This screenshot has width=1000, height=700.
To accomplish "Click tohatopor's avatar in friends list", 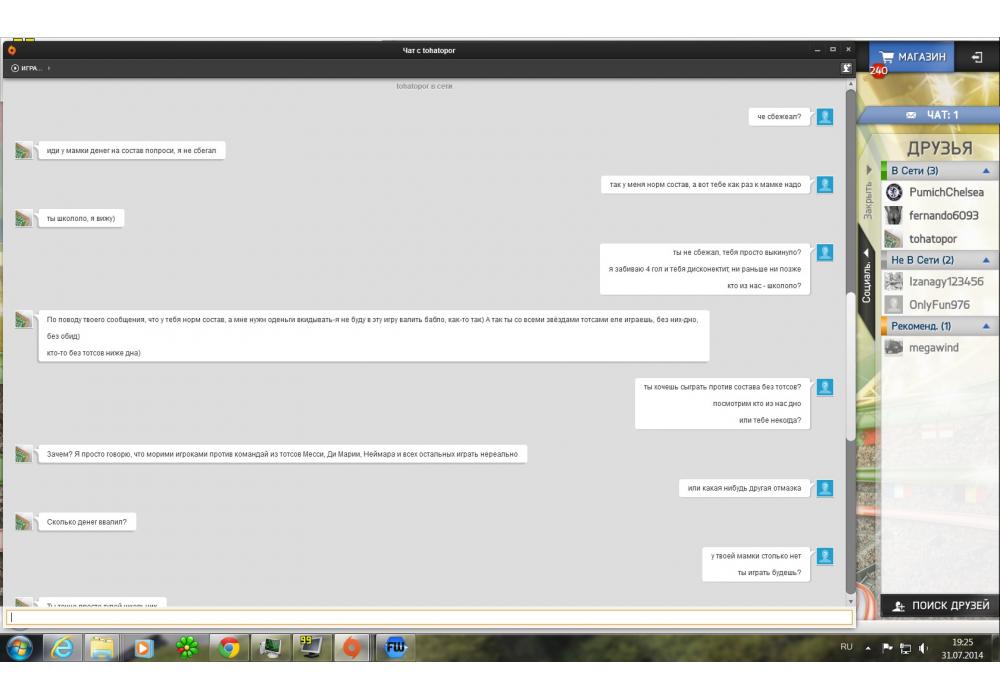I will coord(893,239).
